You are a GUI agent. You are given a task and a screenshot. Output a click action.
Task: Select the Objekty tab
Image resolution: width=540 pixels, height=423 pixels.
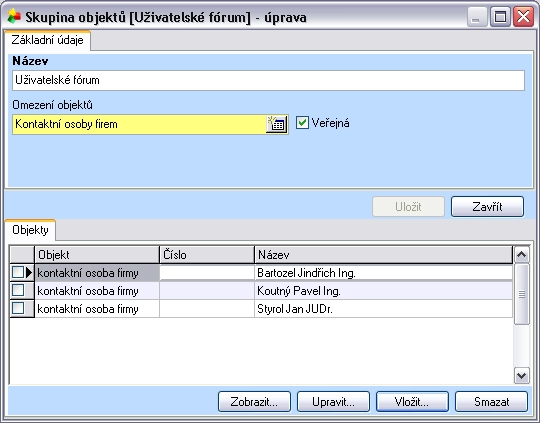click(x=30, y=230)
